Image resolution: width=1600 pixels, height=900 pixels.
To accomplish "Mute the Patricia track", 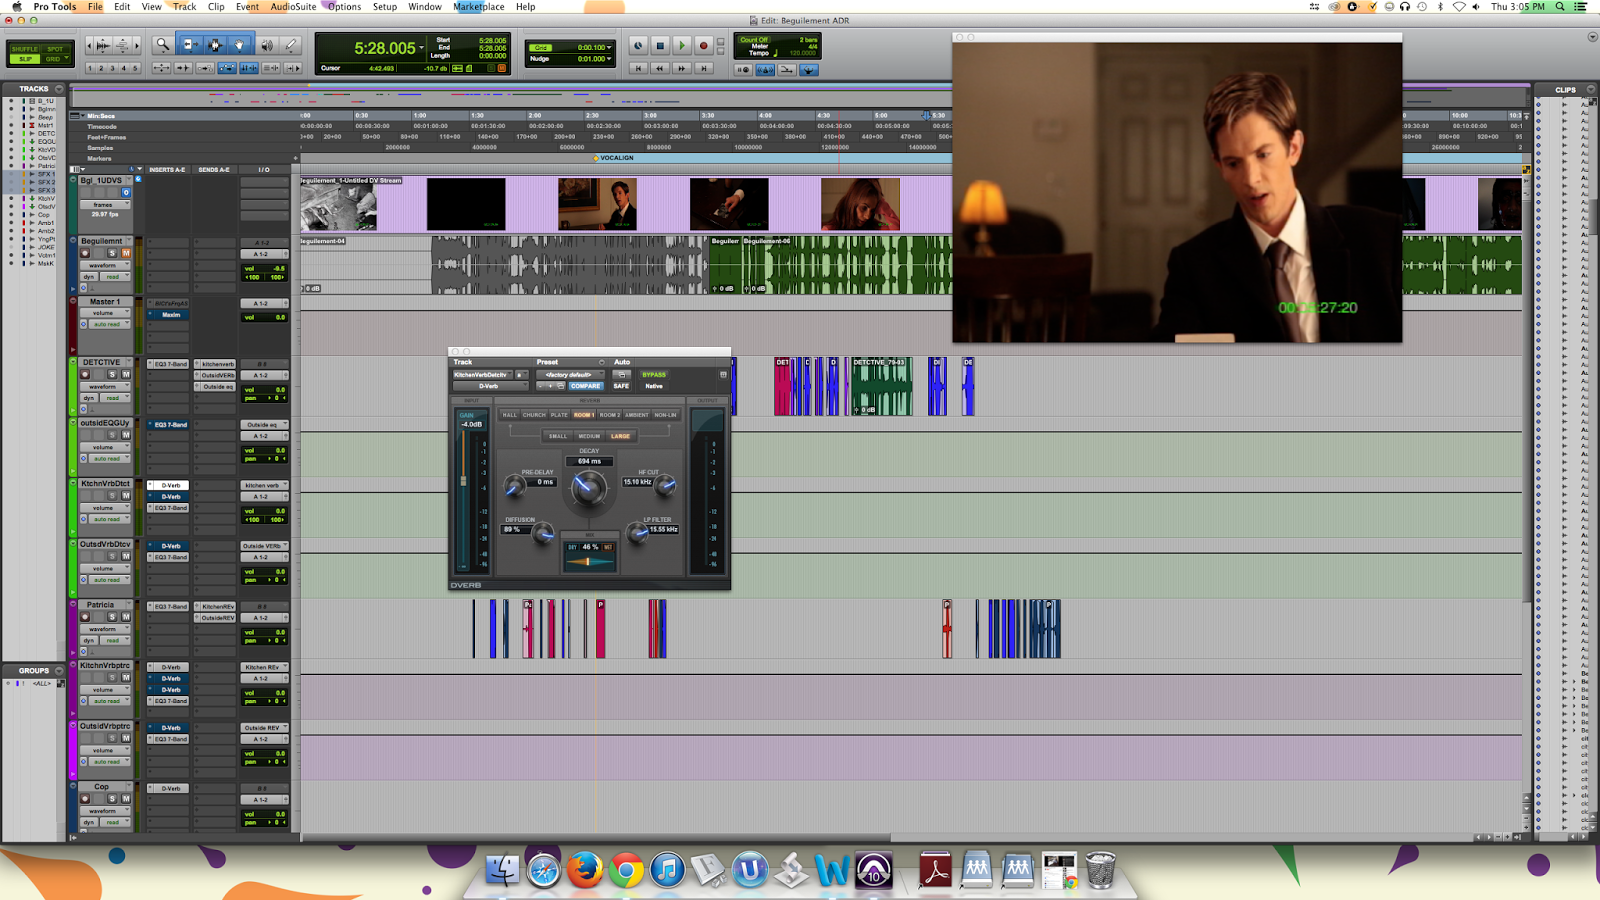I will 126,617.
